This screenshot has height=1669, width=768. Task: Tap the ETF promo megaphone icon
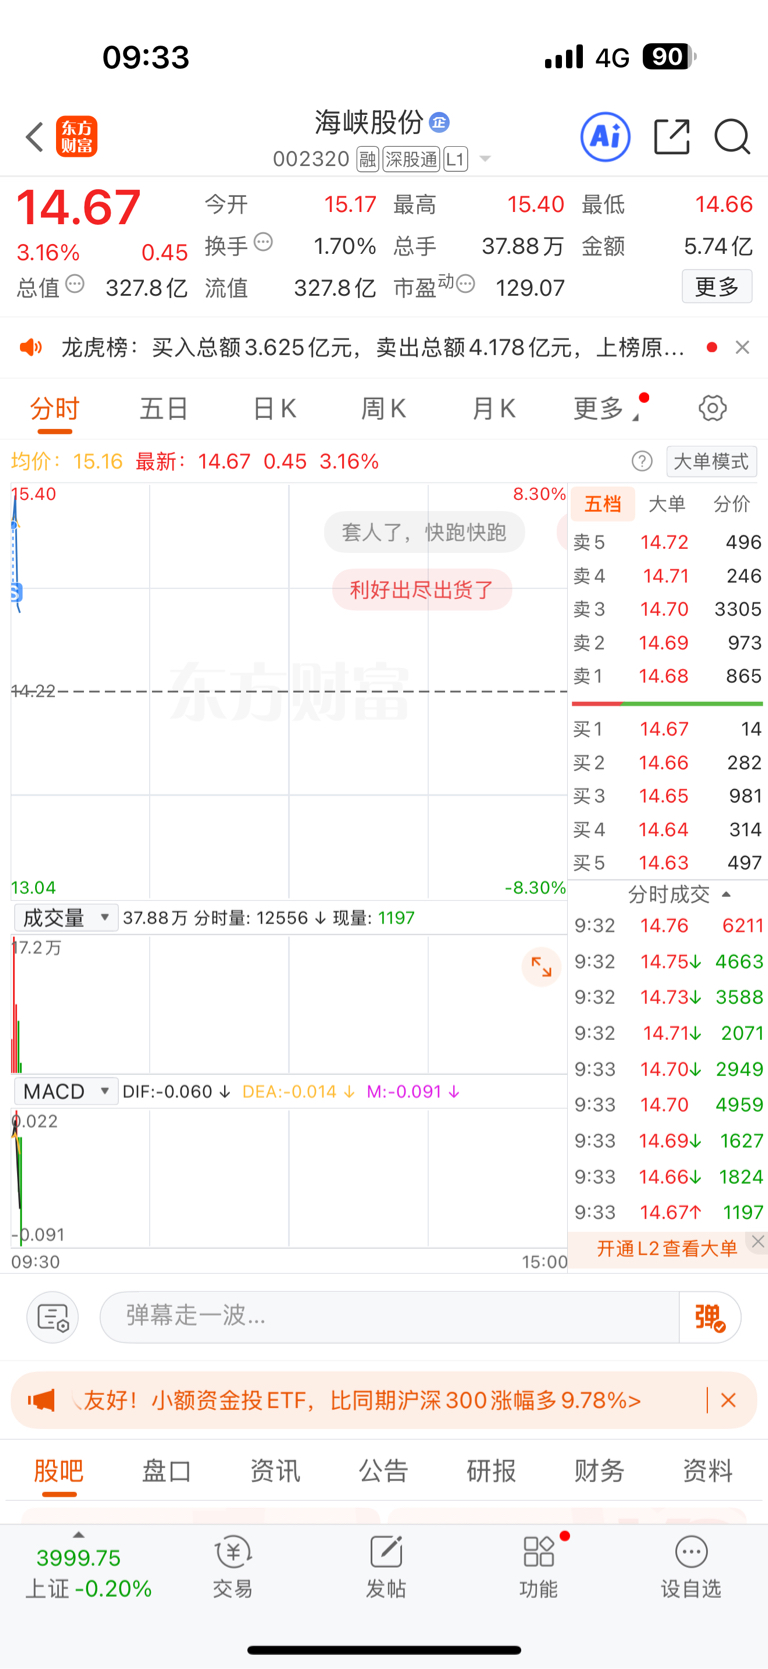pos(41,1400)
